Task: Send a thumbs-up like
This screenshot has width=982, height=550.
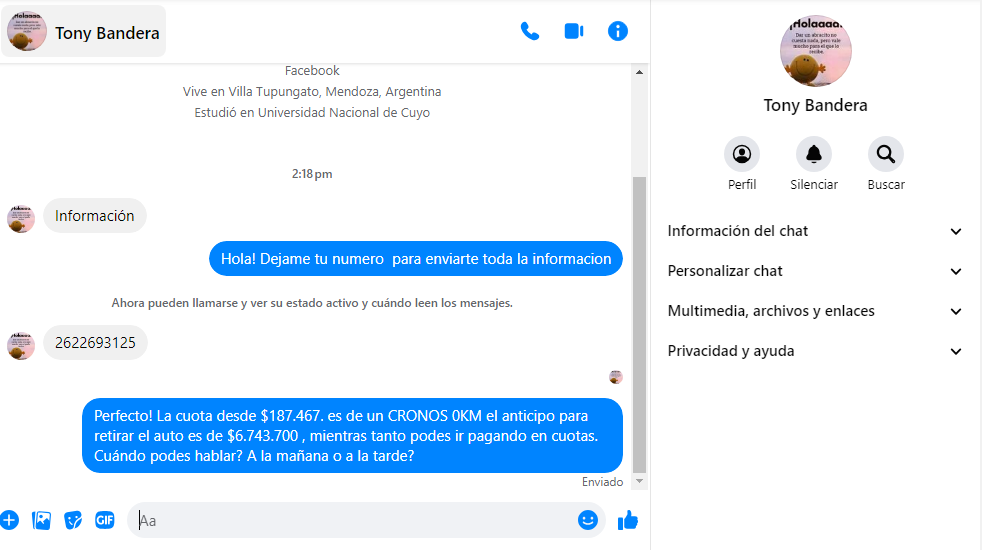Action: [628, 520]
